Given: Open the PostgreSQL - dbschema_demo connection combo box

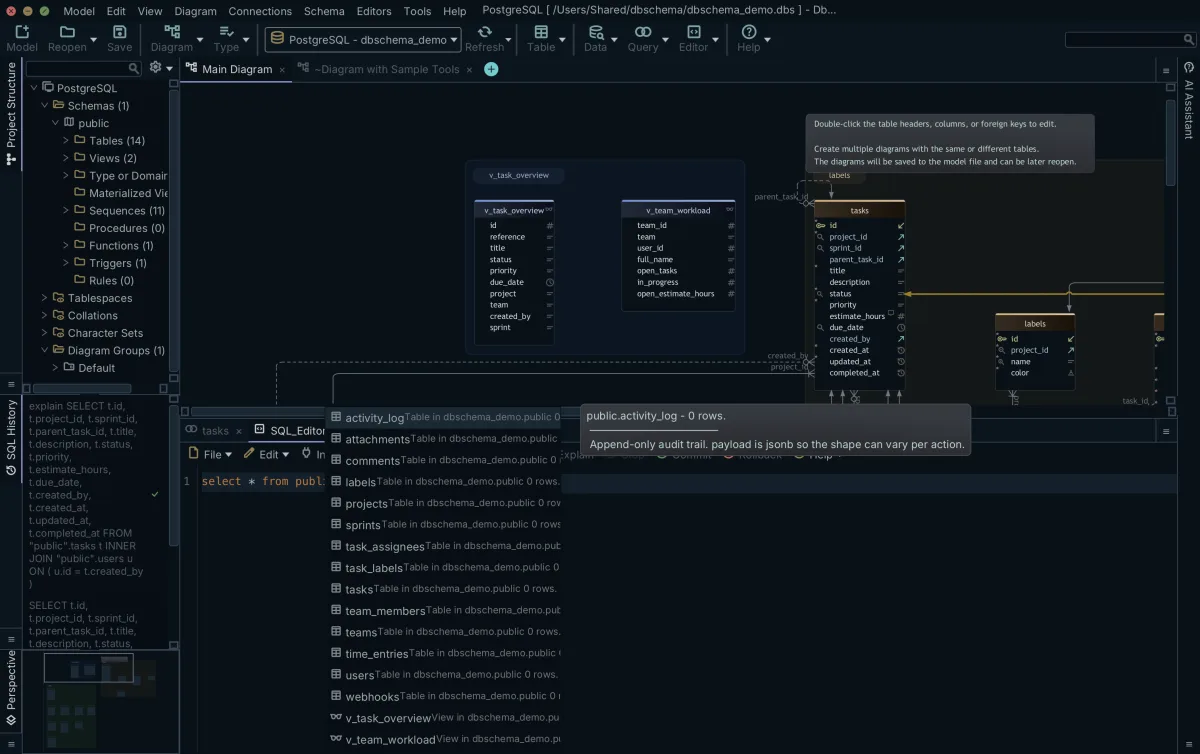Looking at the screenshot, I should point(363,39).
